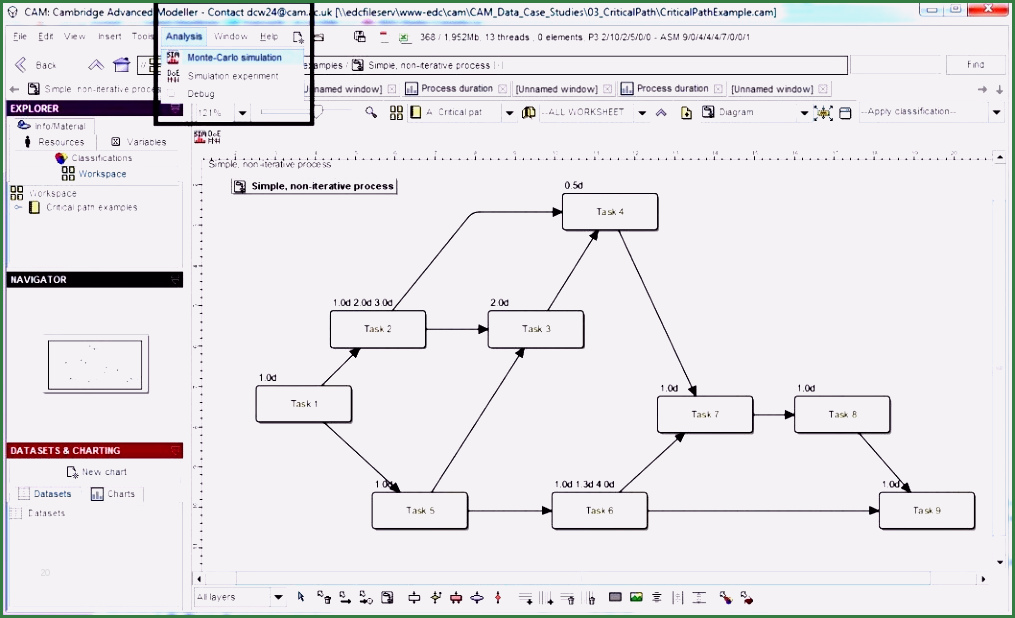This screenshot has width=1015, height=618.
Task: Click the insert image icon in bottom toolbar
Action: pos(636,597)
